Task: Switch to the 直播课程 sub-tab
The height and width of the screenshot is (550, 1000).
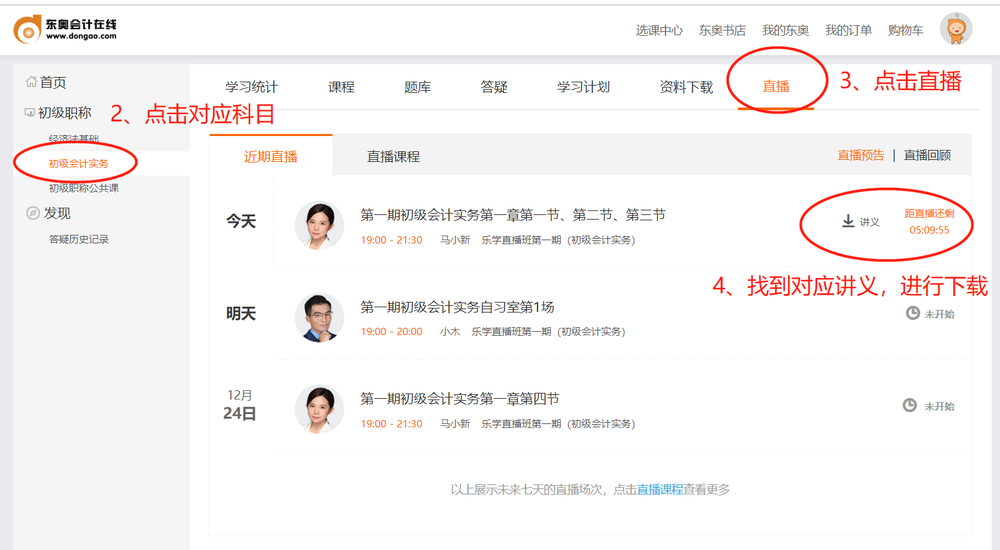Action: pyautogui.click(x=393, y=157)
